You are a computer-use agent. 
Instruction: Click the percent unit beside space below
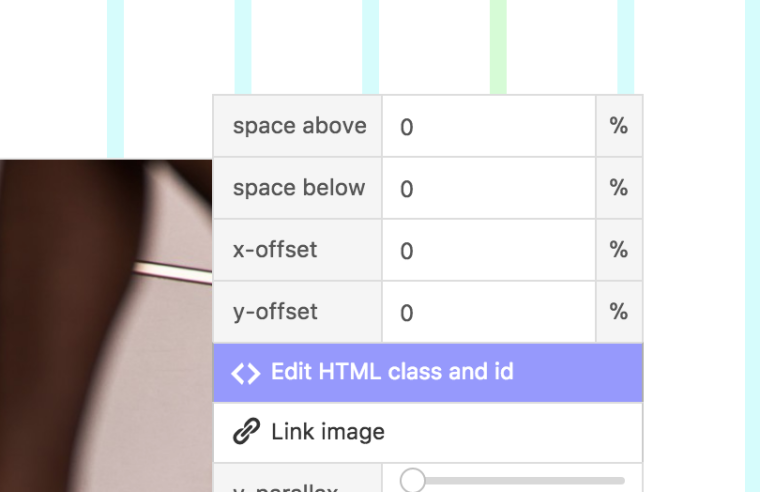coord(619,189)
